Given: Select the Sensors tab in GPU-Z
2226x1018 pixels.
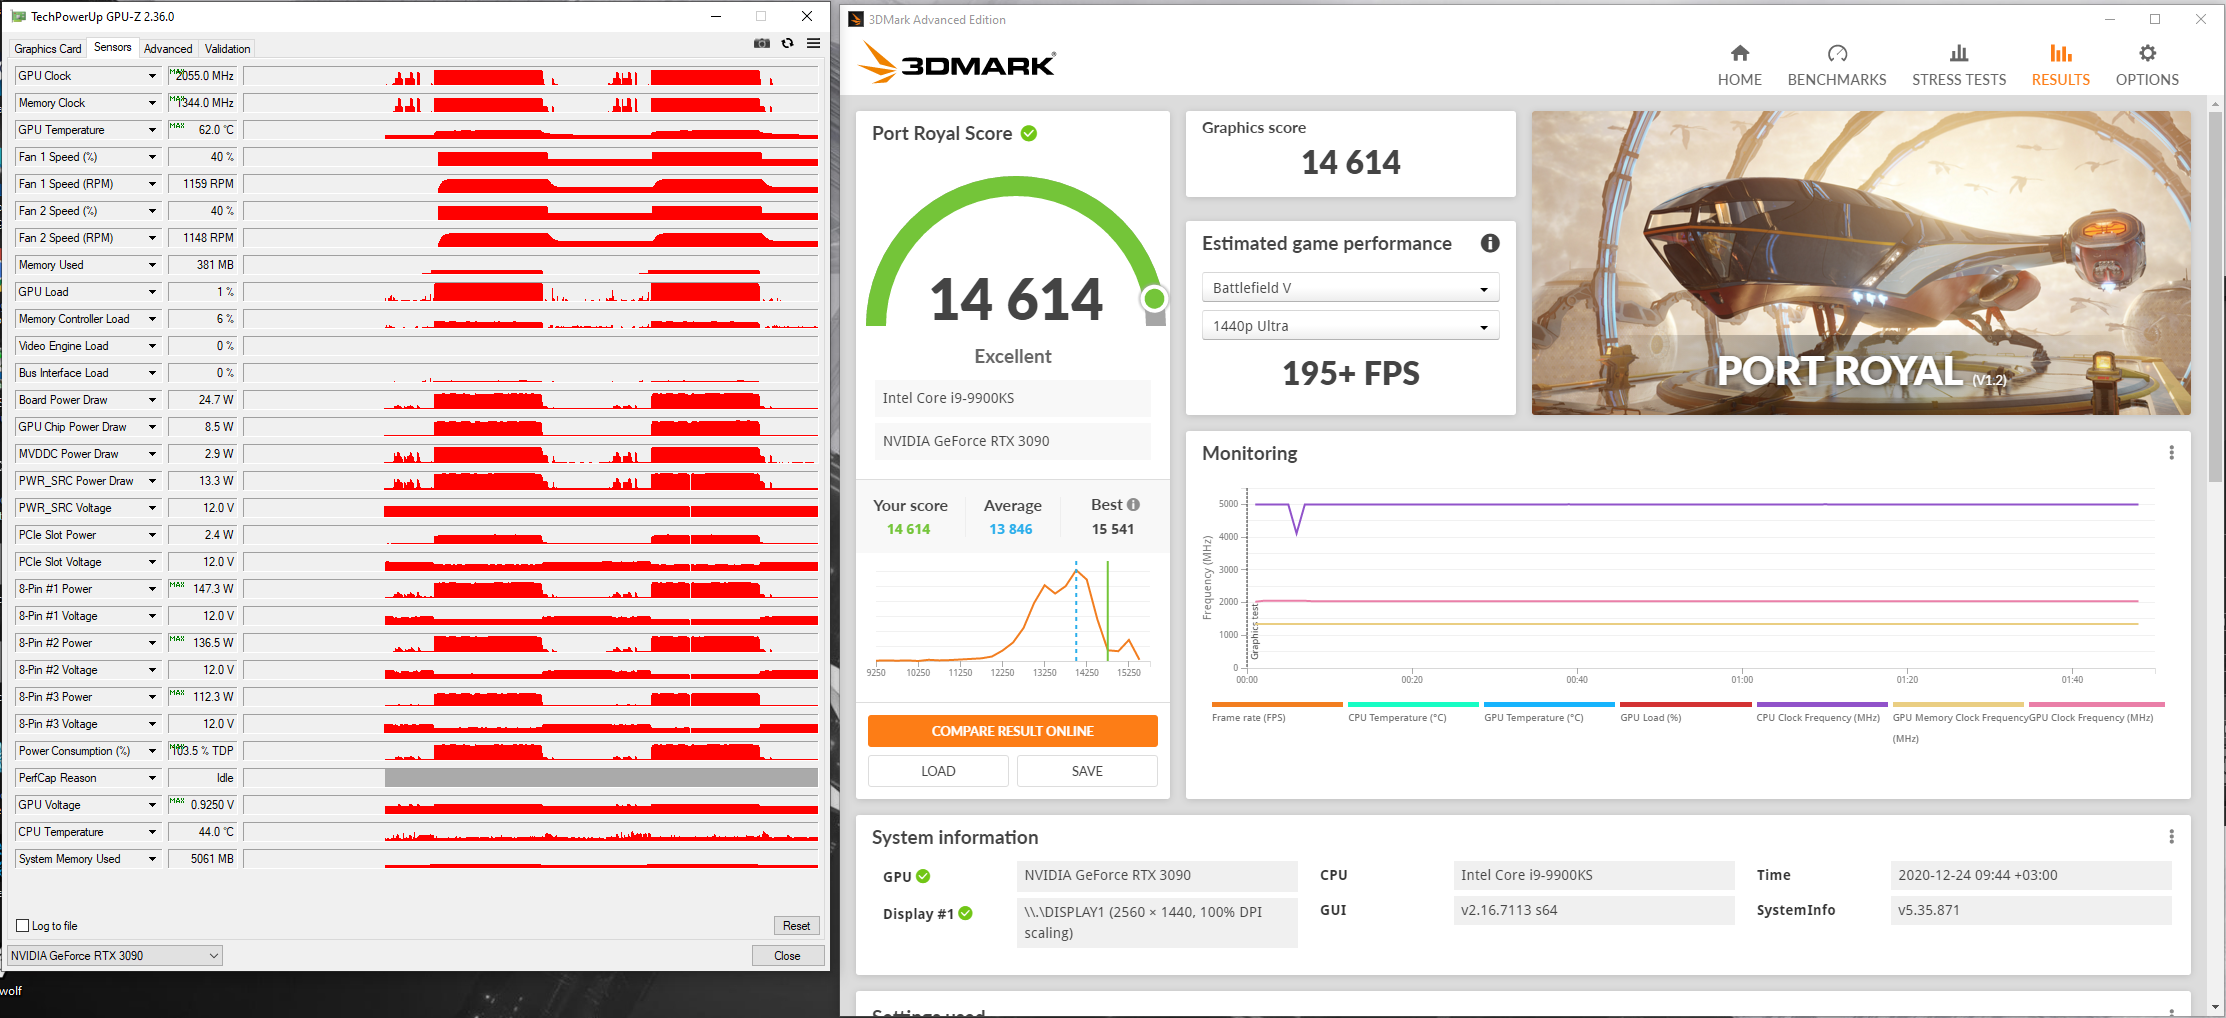Looking at the screenshot, I should 112,47.
